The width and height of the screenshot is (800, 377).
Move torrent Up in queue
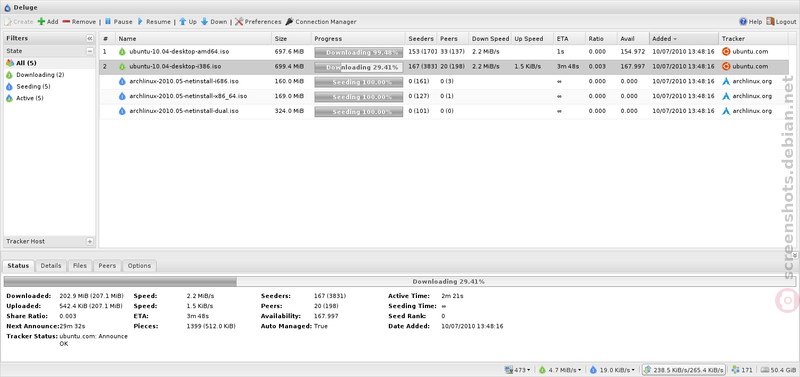tap(187, 22)
